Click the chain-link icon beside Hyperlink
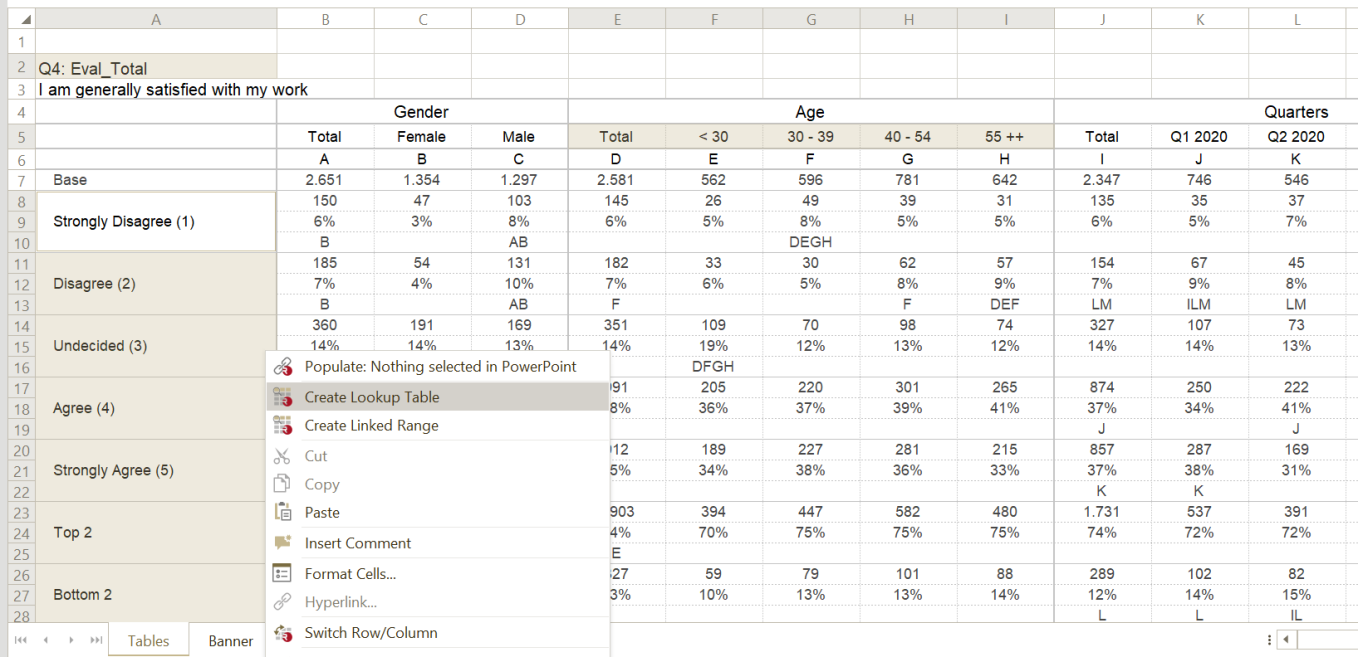1358x657 pixels. tap(284, 601)
